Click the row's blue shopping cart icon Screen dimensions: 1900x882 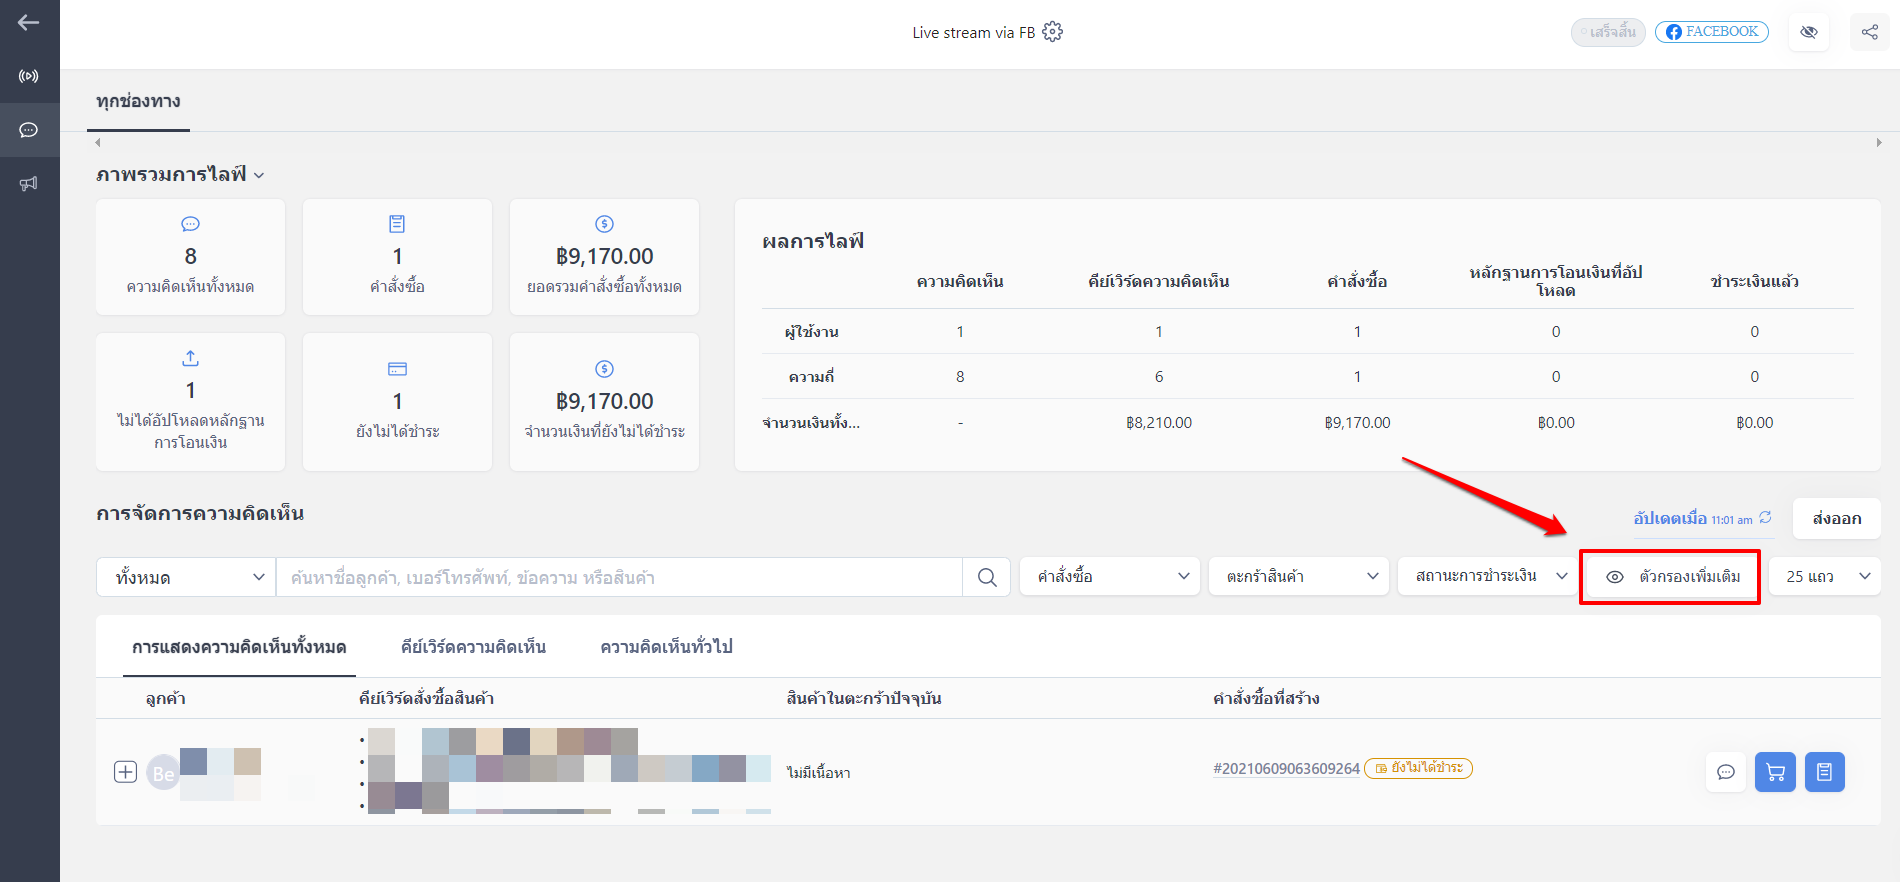pyautogui.click(x=1775, y=772)
